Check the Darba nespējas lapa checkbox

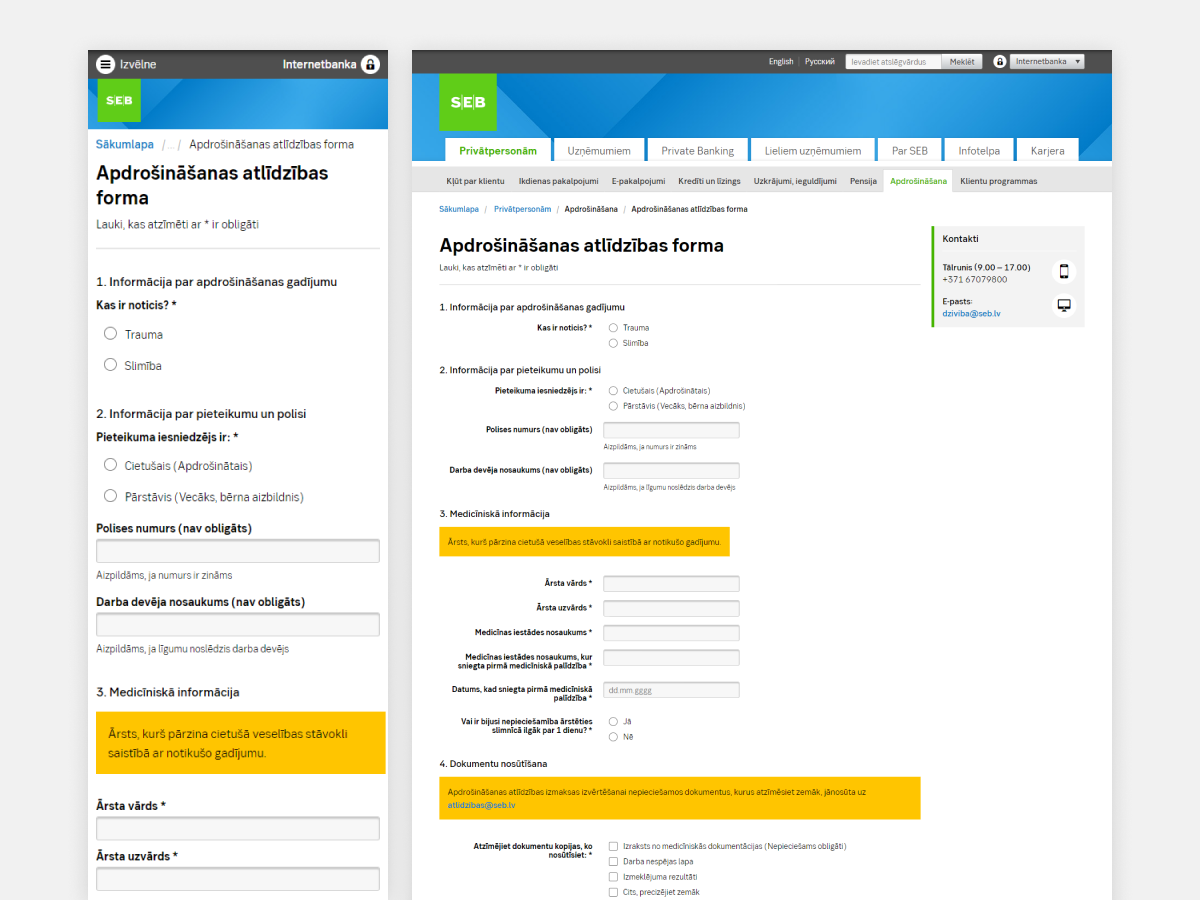[613, 861]
